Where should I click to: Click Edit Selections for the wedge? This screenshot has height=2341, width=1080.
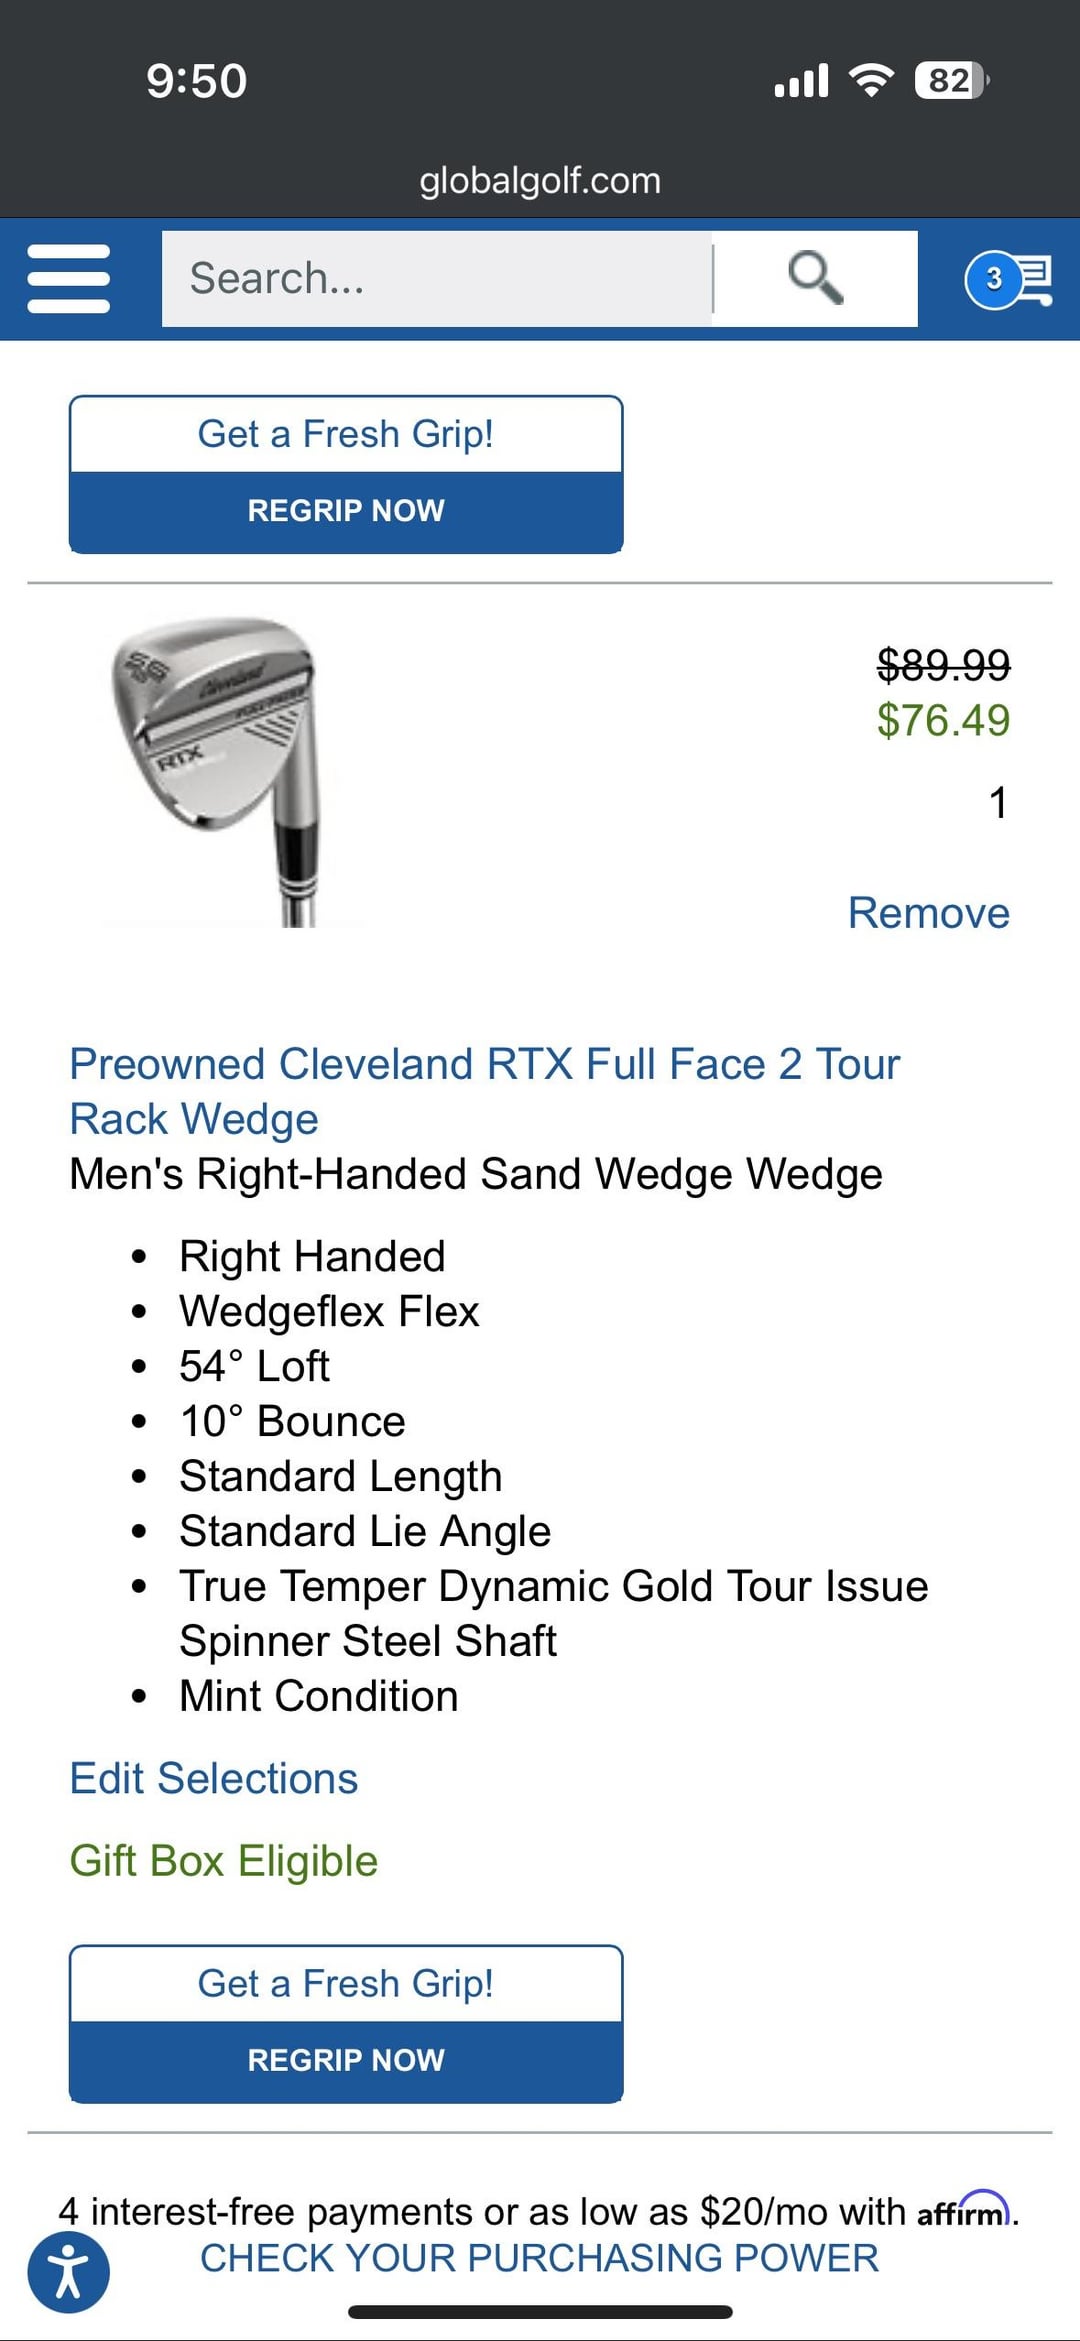click(214, 1779)
